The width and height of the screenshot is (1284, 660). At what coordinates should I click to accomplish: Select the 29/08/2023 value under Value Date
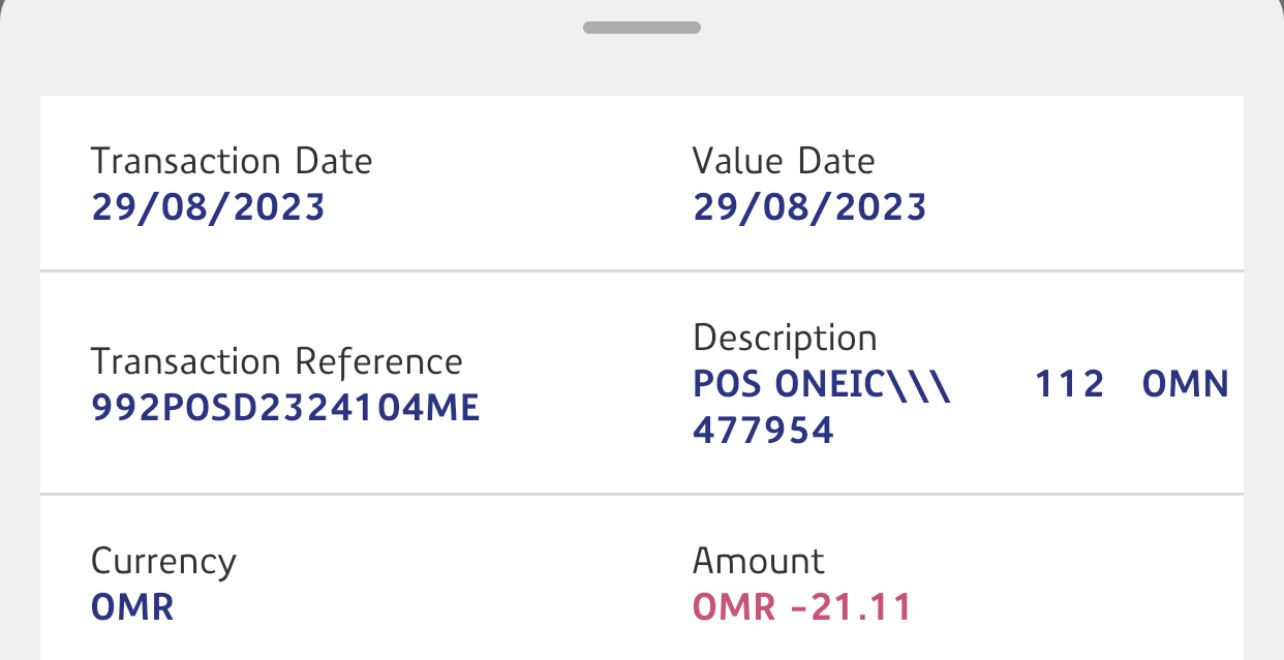coord(809,207)
